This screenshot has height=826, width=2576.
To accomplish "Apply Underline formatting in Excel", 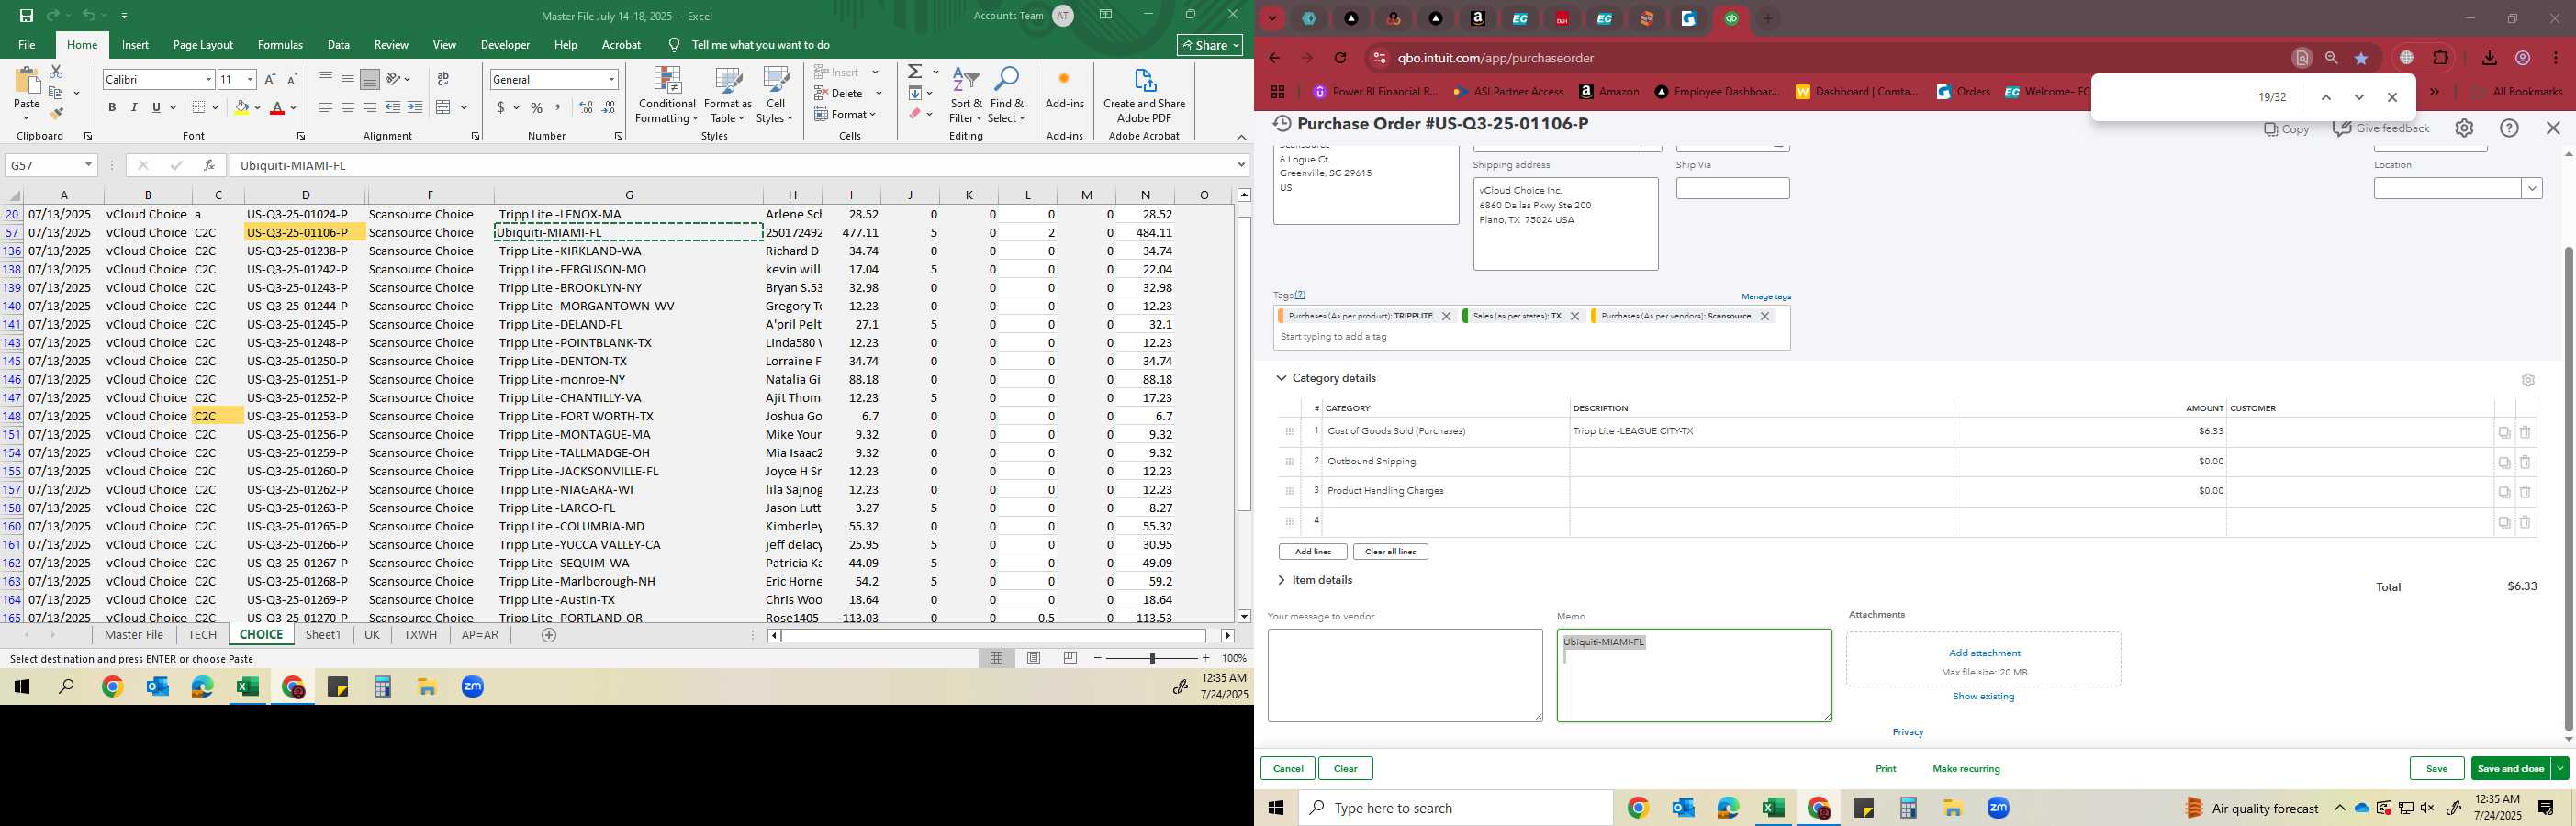I will tap(156, 107).
